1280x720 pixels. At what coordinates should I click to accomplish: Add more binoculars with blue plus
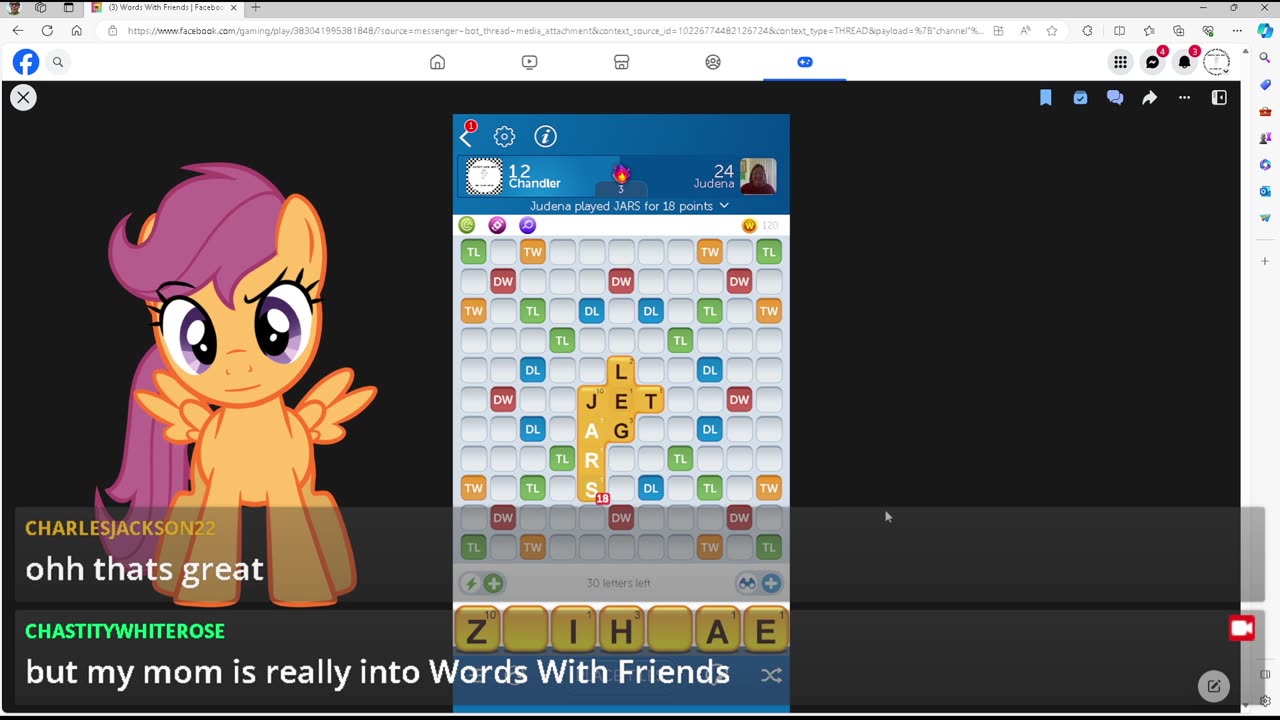(771, 583)
